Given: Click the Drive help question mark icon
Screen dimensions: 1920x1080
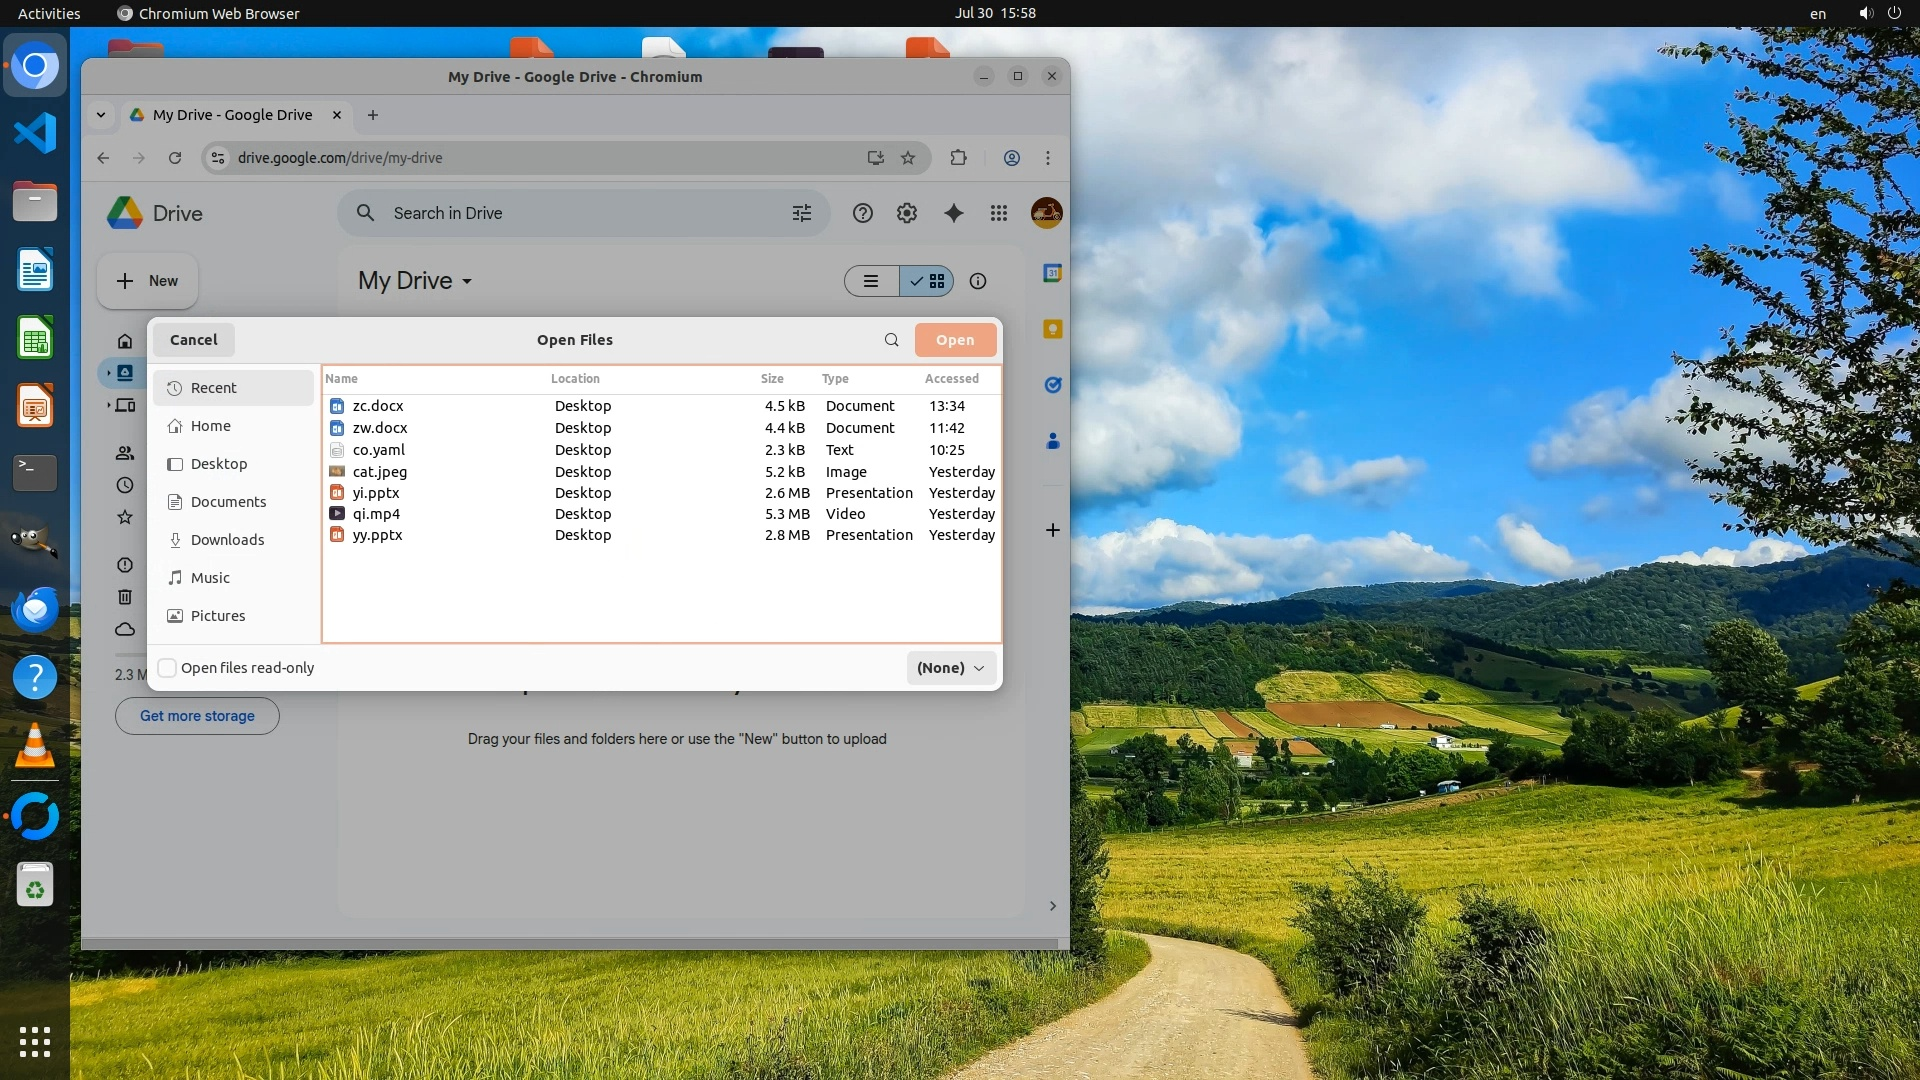Looking at the screenshot, I should [x=863, y=213].
